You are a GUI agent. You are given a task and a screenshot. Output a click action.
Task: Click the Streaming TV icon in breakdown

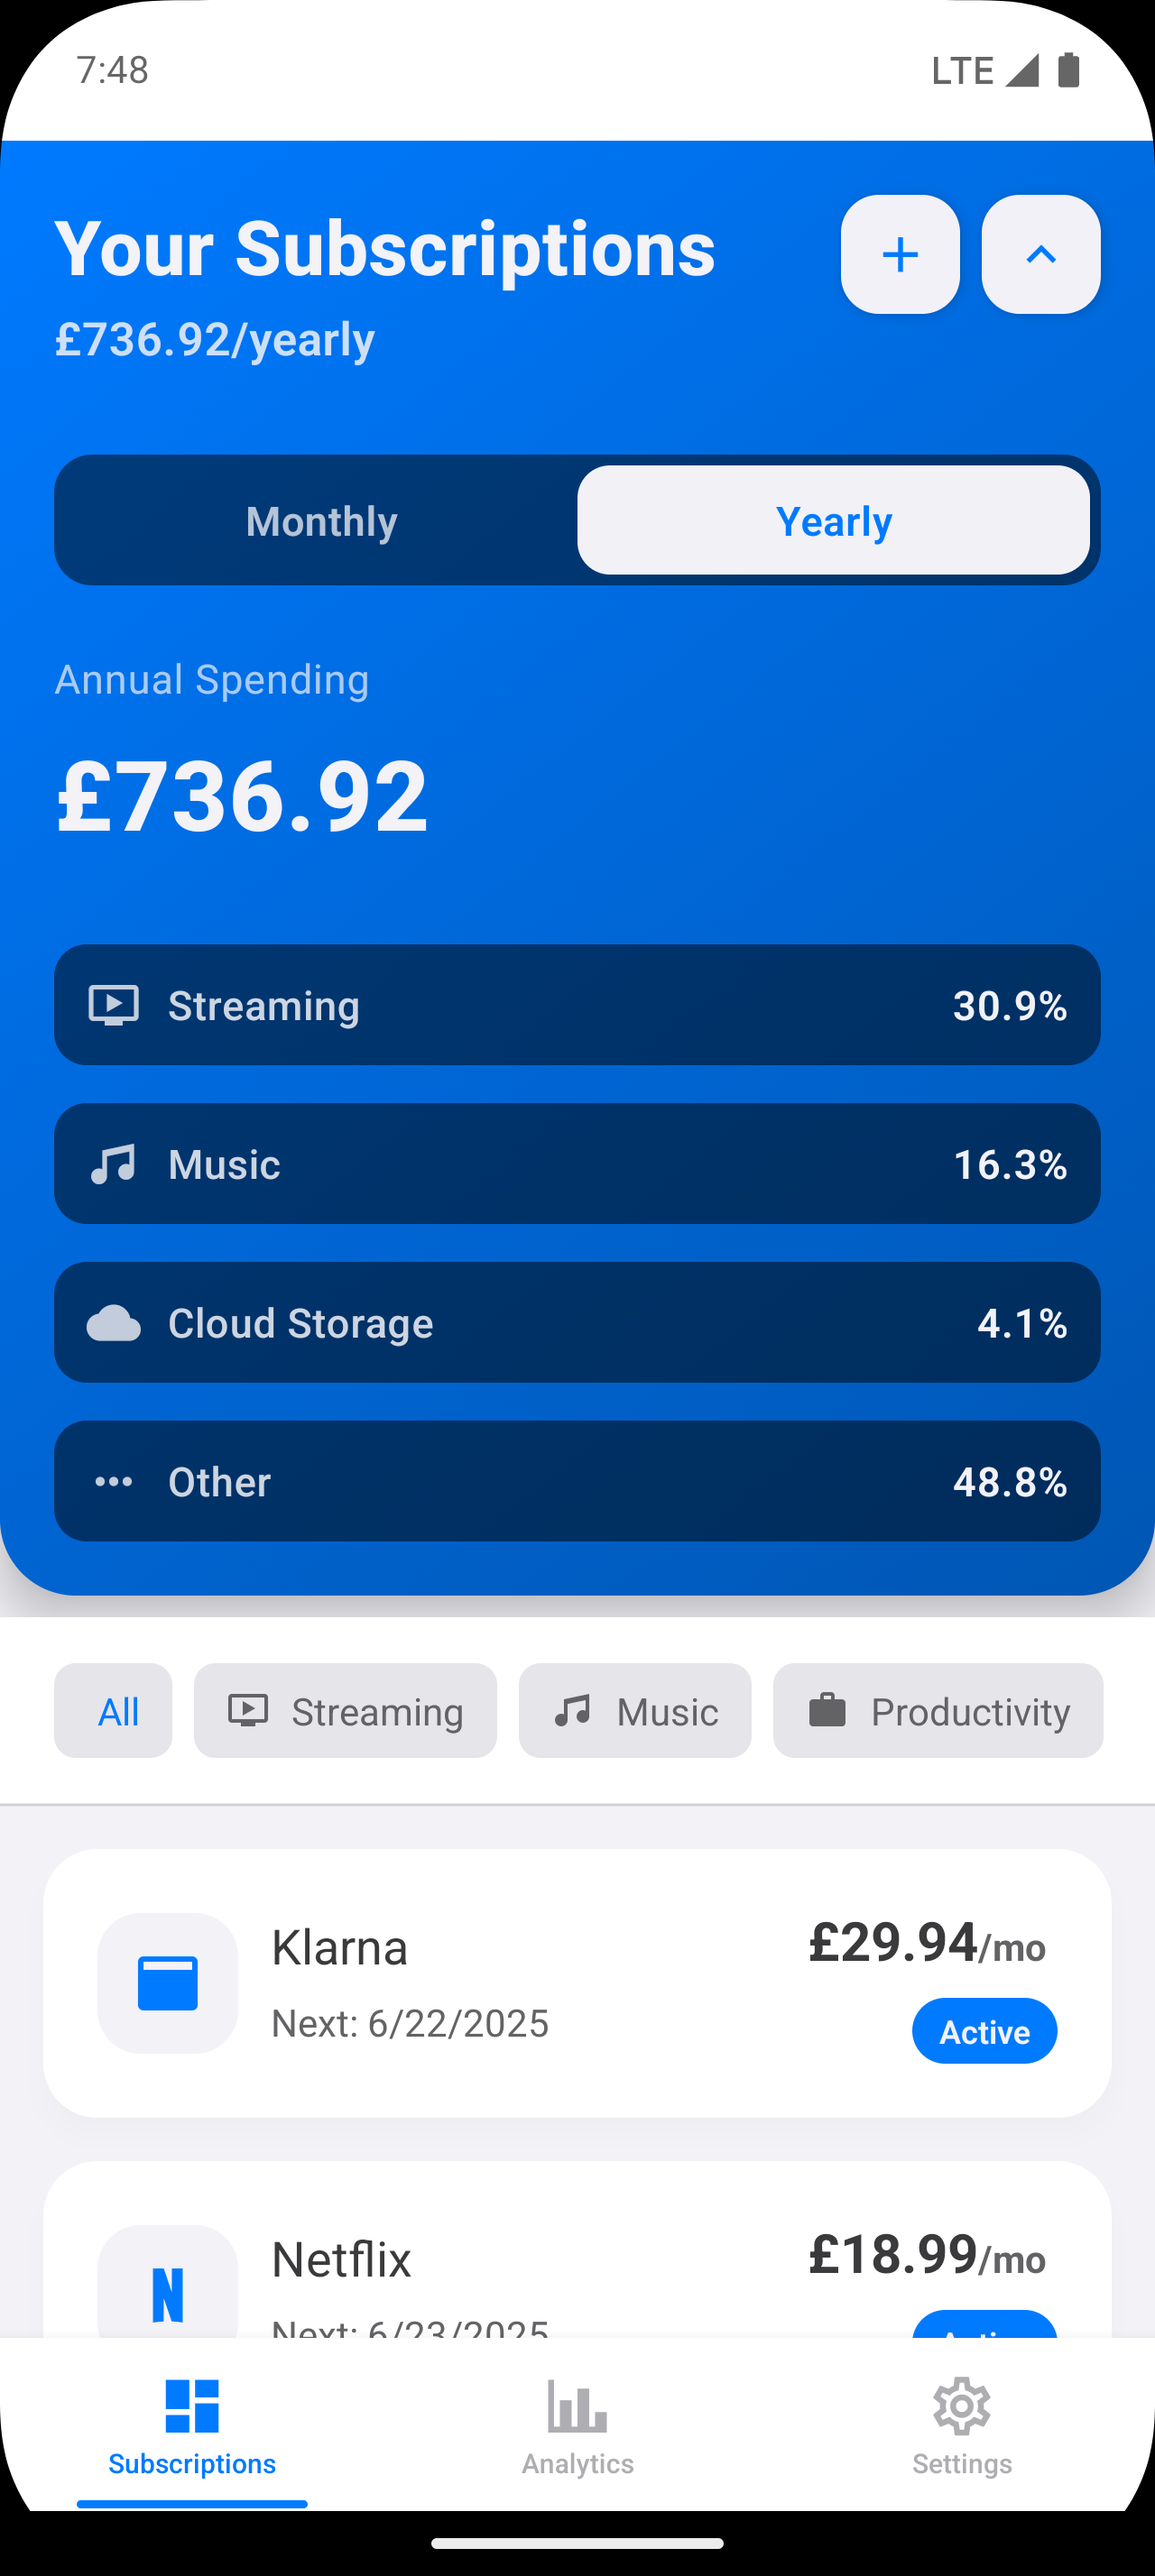click(x=114, y=1005)
